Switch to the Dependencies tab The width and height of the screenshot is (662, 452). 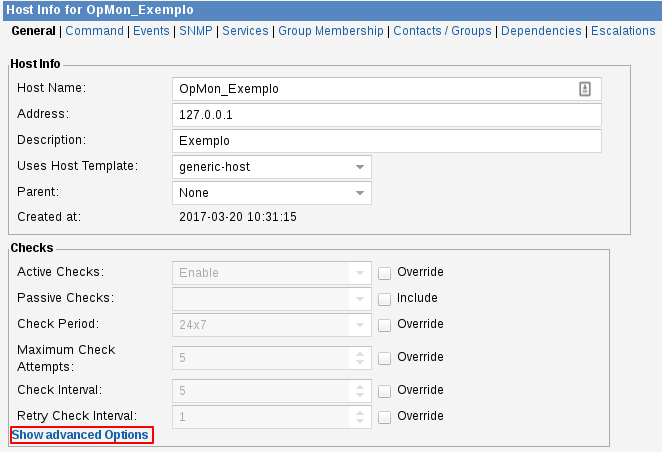pyautogui.click(x=541, y=31)
